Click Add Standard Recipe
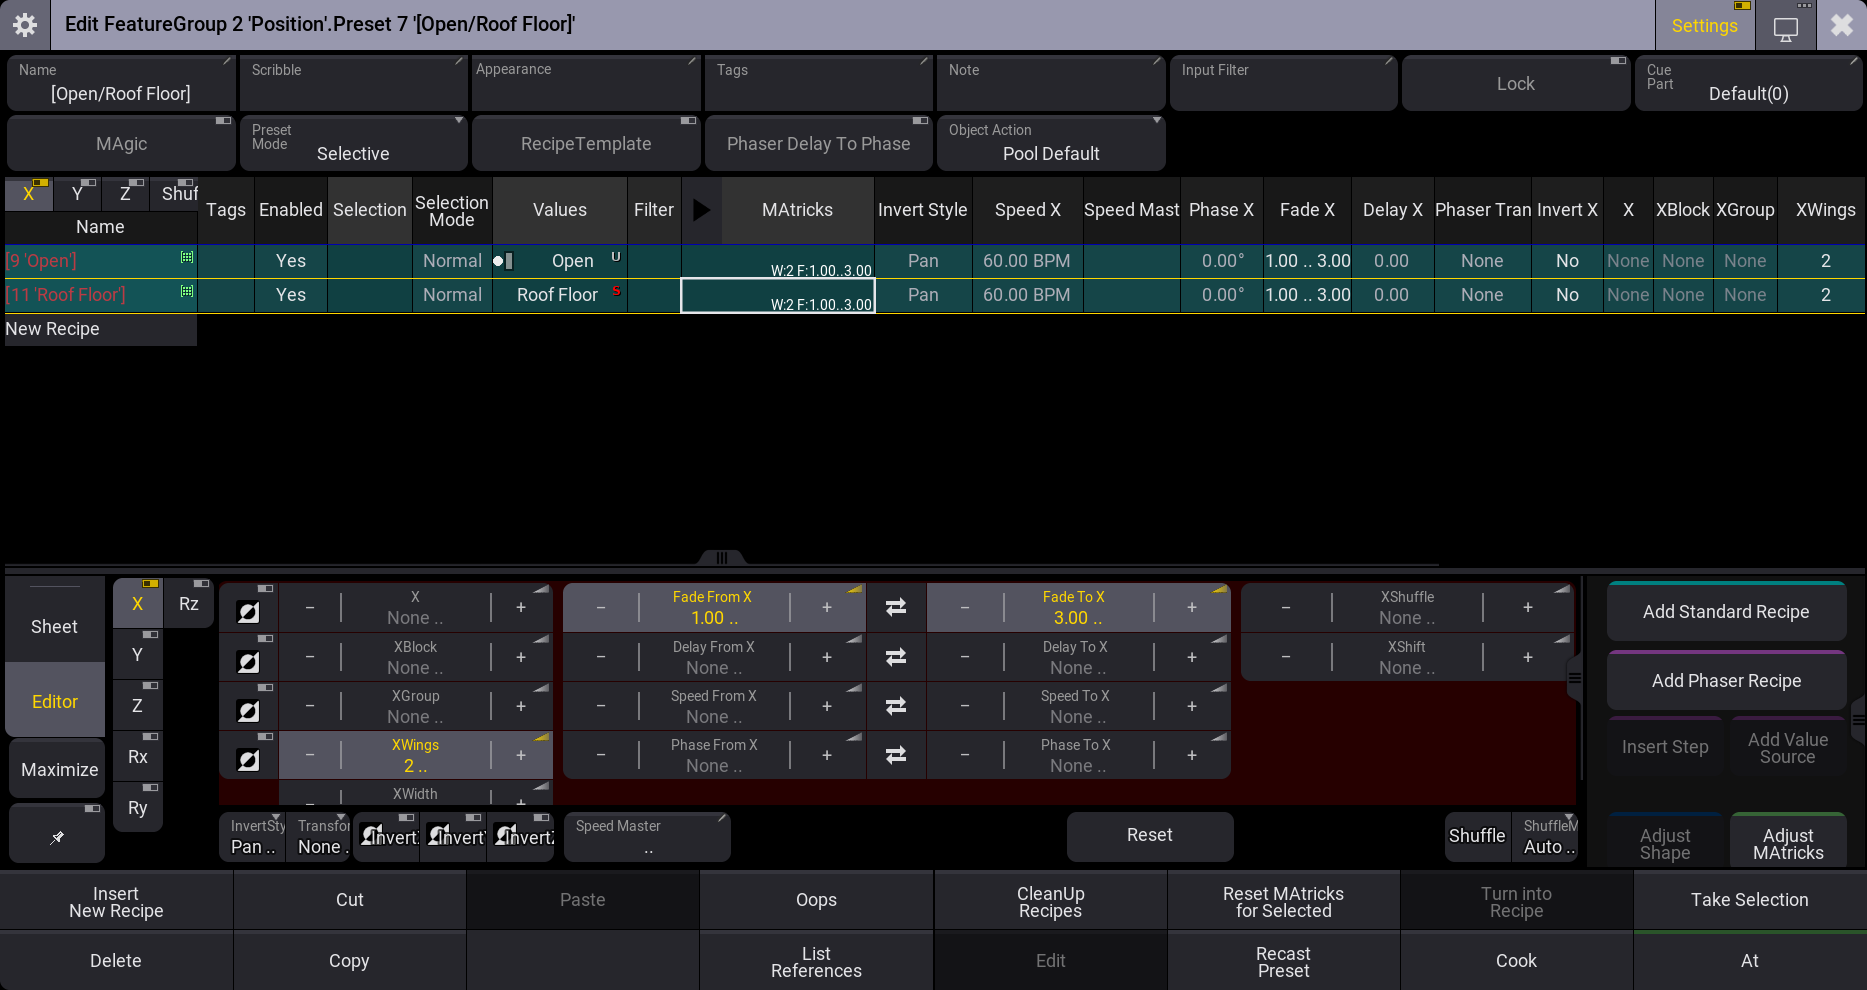Image resolution: width=1867 pixels, height=990 pixels. coord(1726,612)
